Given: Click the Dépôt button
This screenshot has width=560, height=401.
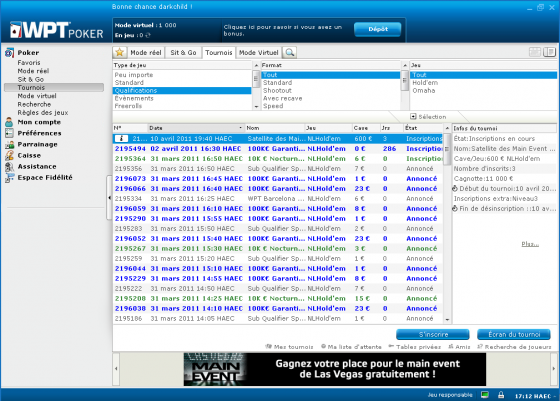Looking at the screenshot, I should tap(378, 29).
